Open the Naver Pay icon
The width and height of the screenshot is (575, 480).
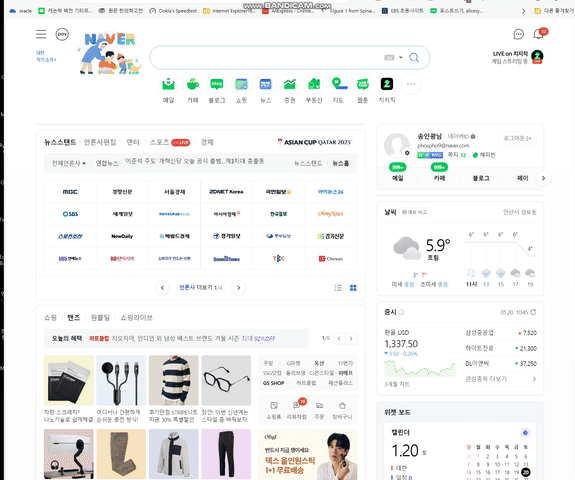pyautogui.click(x=62, y=34)
